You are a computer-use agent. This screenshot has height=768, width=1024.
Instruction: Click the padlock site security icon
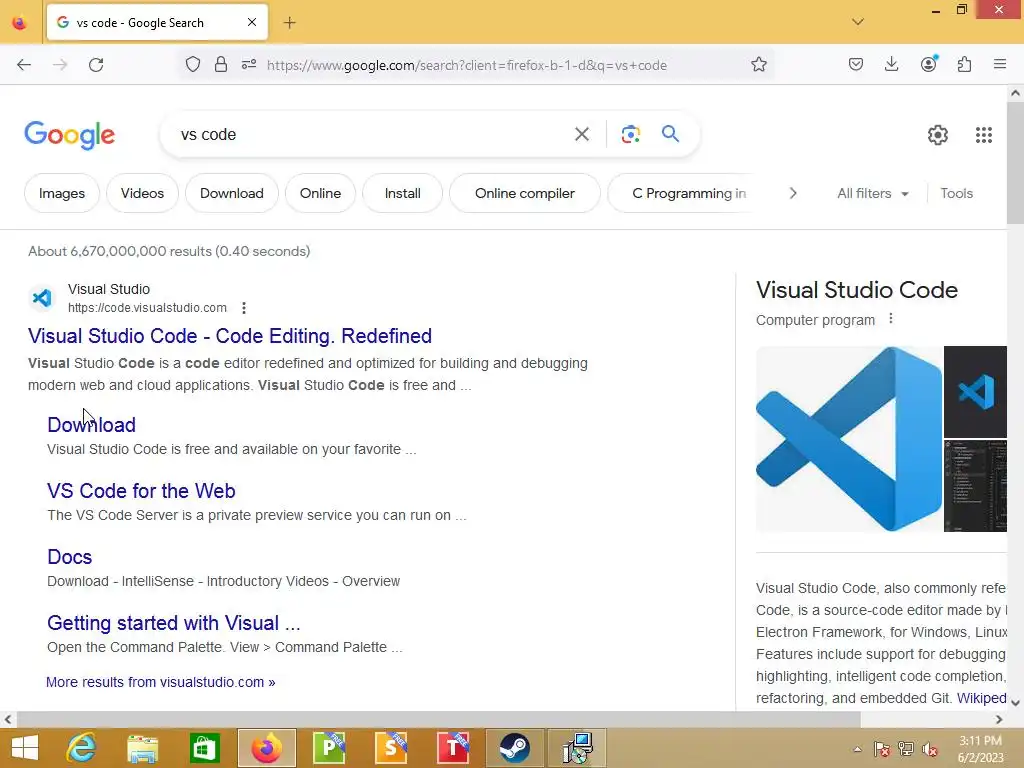point(221,65)
